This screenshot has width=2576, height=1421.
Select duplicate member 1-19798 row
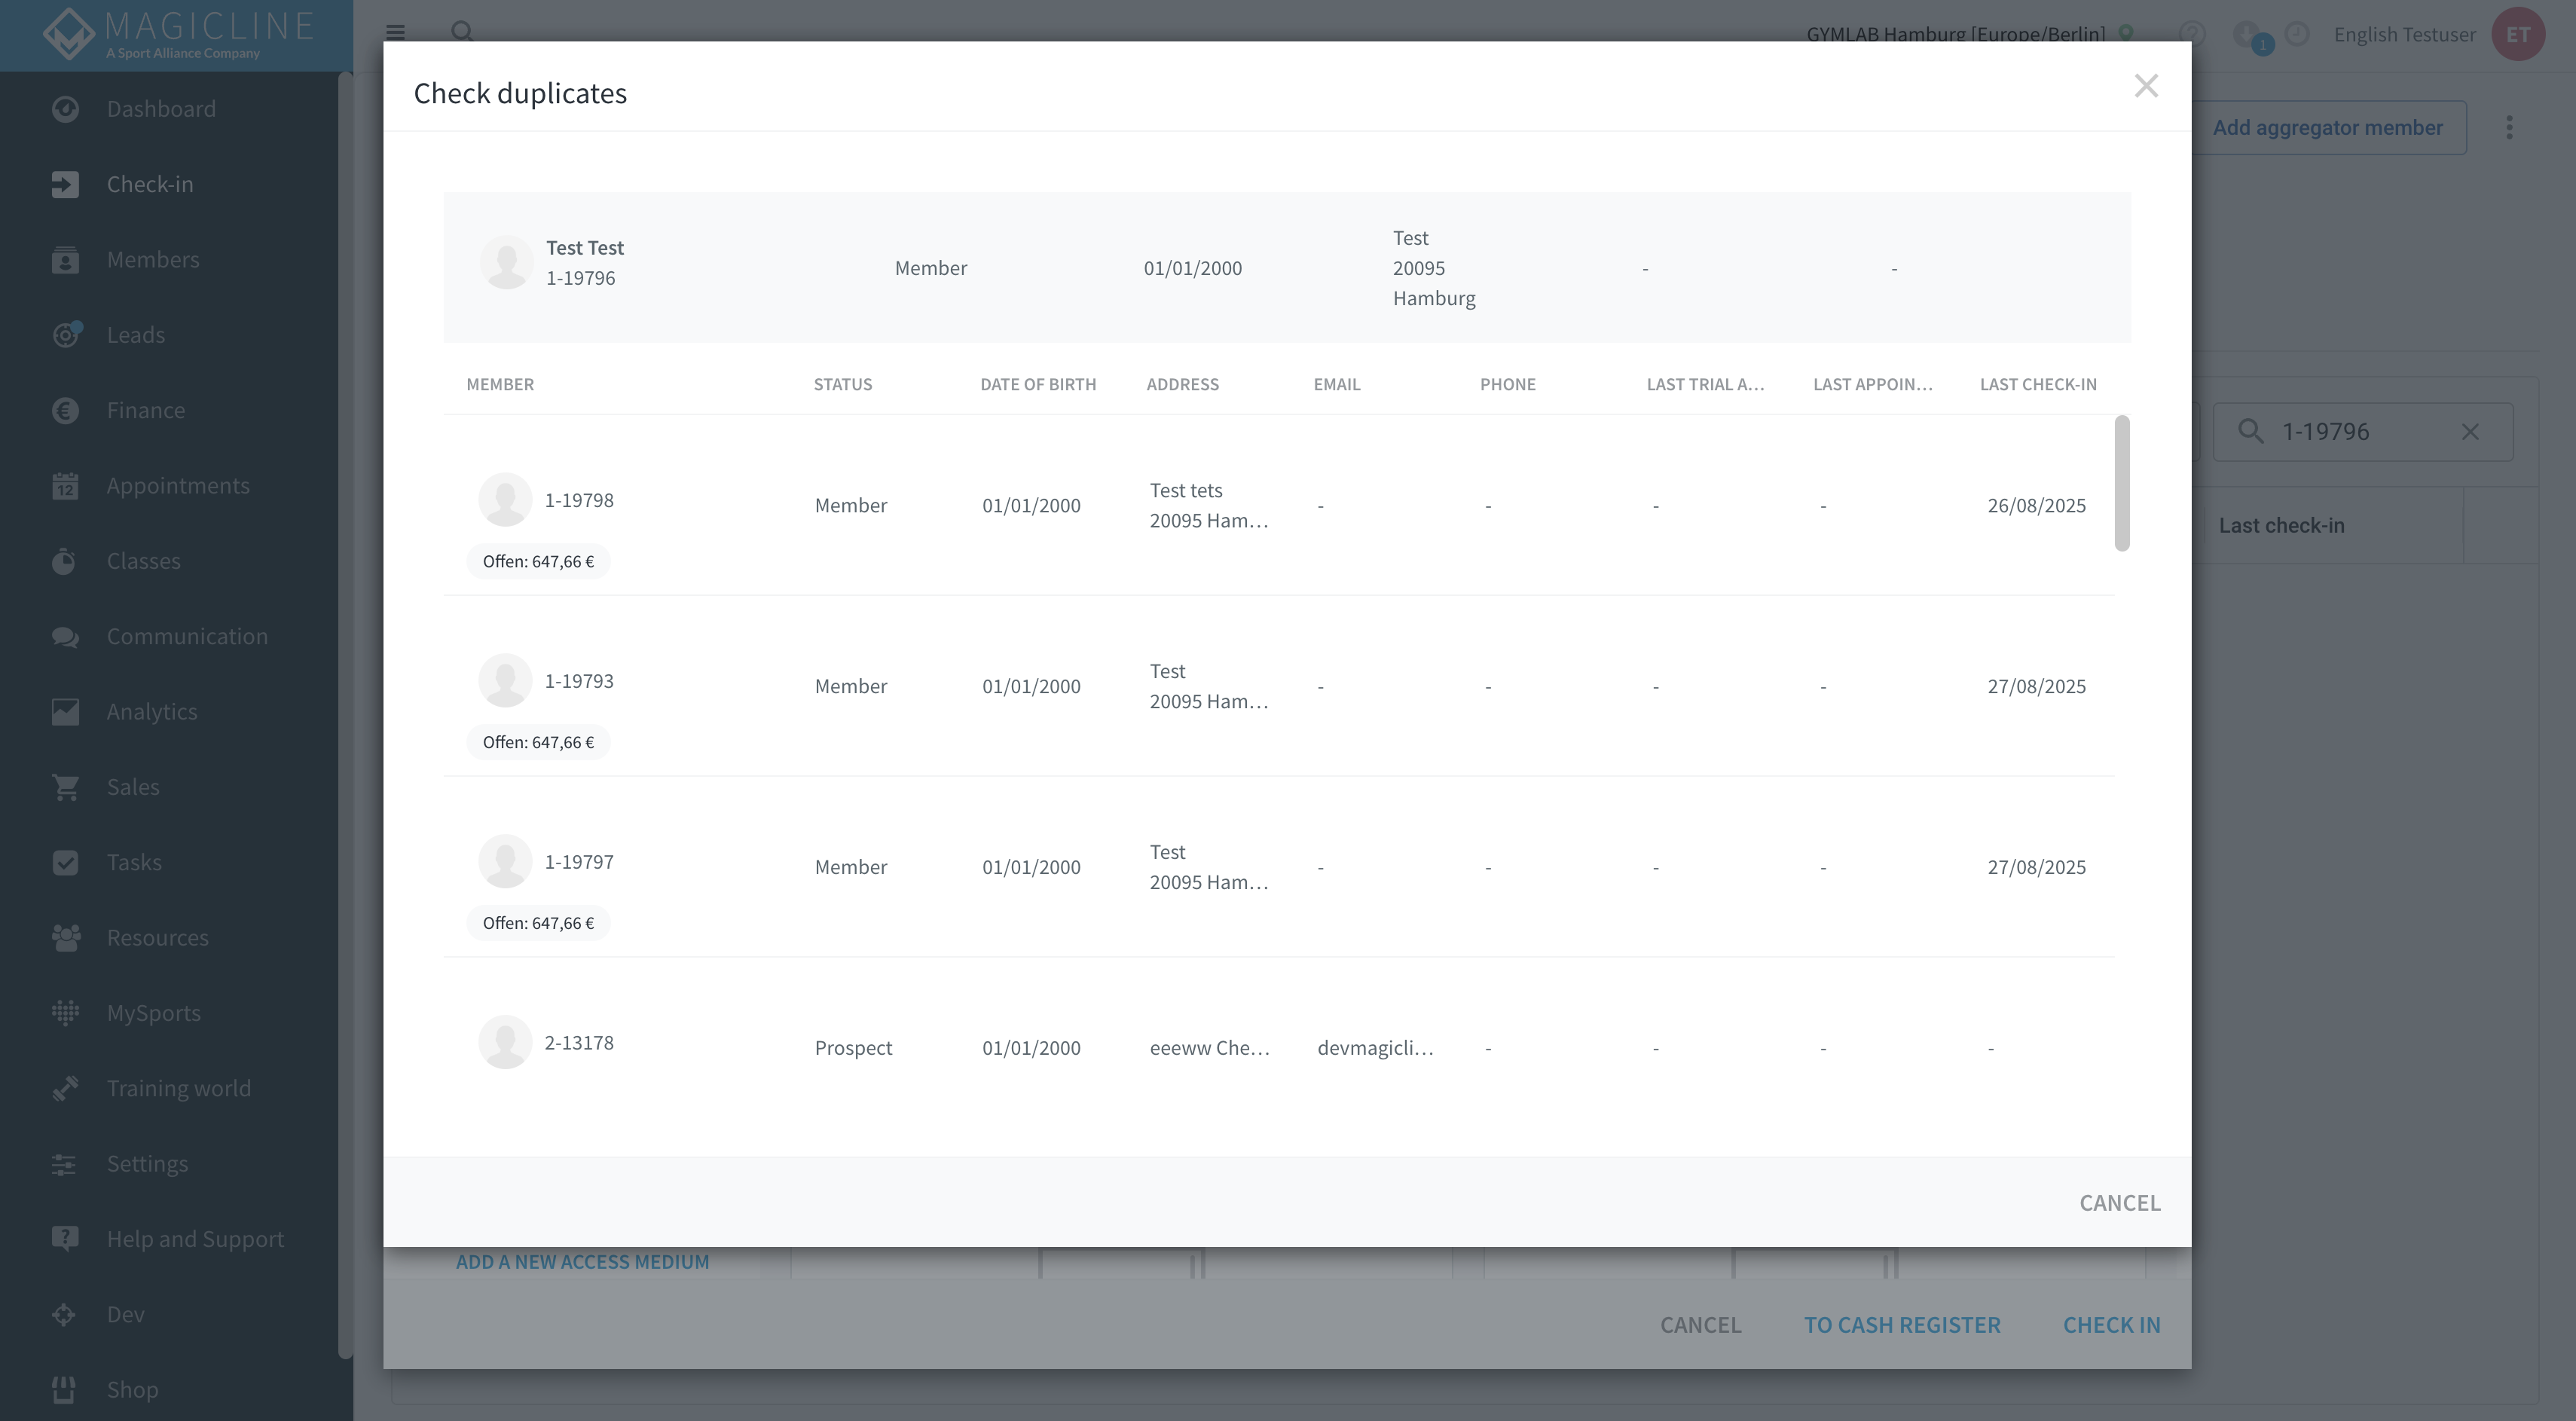tap(1278, 505)
